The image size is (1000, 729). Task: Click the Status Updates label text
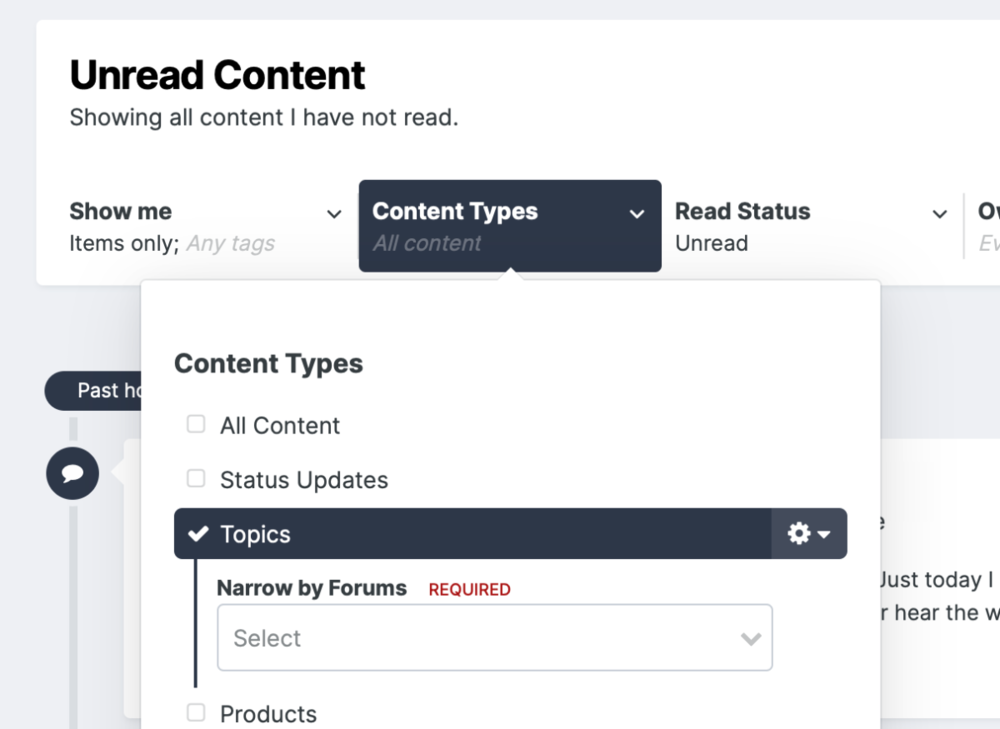[x=304, y=480]
